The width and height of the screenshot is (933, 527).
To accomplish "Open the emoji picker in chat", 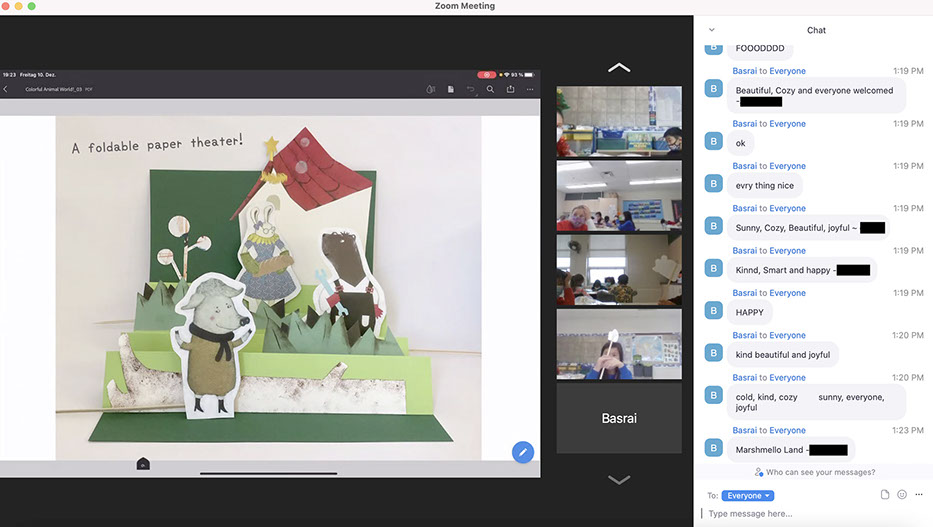I will tap(902, 495).
